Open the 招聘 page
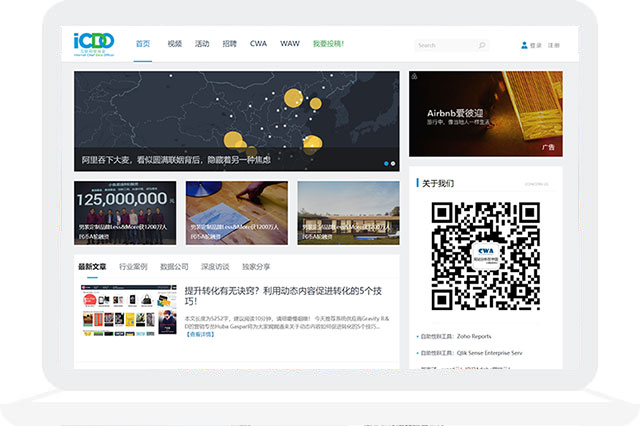Viewport: 640px width, 426px height. tap(229, 44)
